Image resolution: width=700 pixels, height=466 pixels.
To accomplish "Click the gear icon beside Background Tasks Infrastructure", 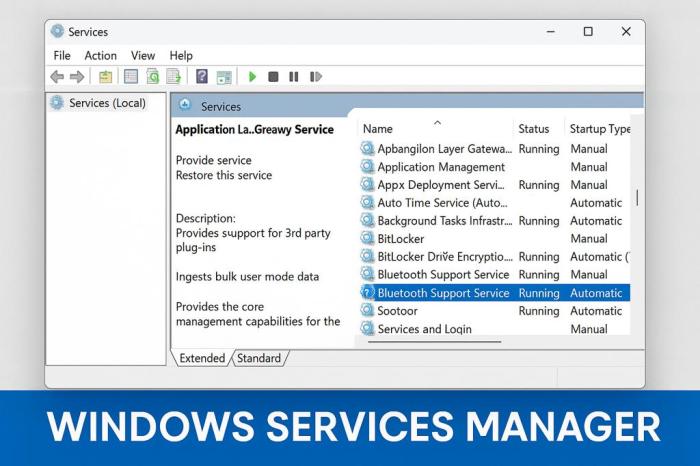I will [x=367, y=221].
